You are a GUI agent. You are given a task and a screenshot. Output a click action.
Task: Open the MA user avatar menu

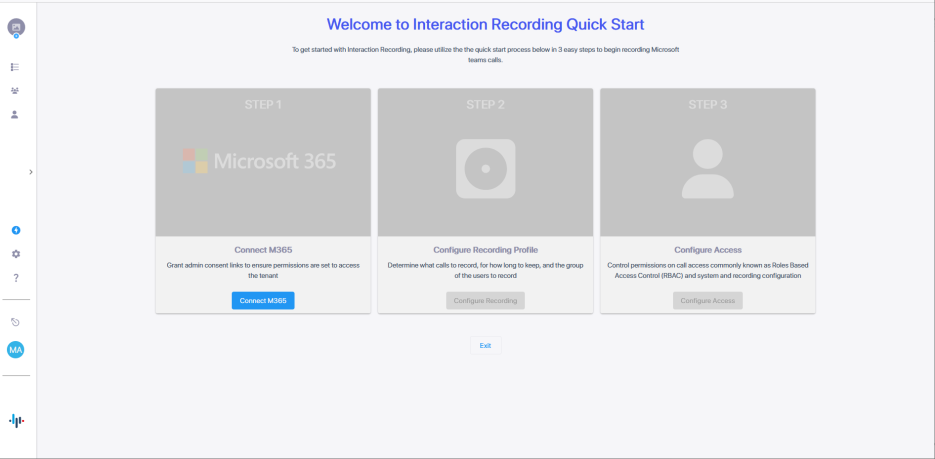coord(16,350)
